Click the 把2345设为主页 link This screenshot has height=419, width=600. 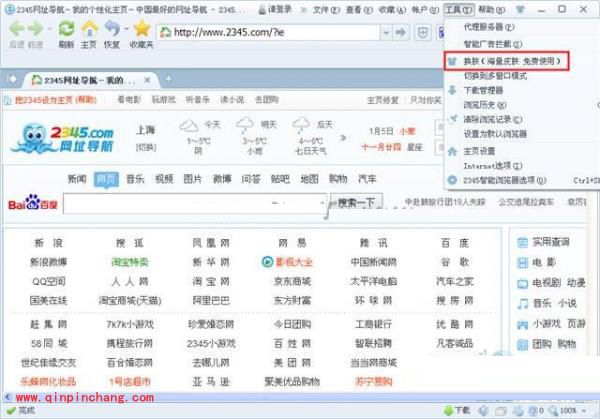[x=56, y=100]
